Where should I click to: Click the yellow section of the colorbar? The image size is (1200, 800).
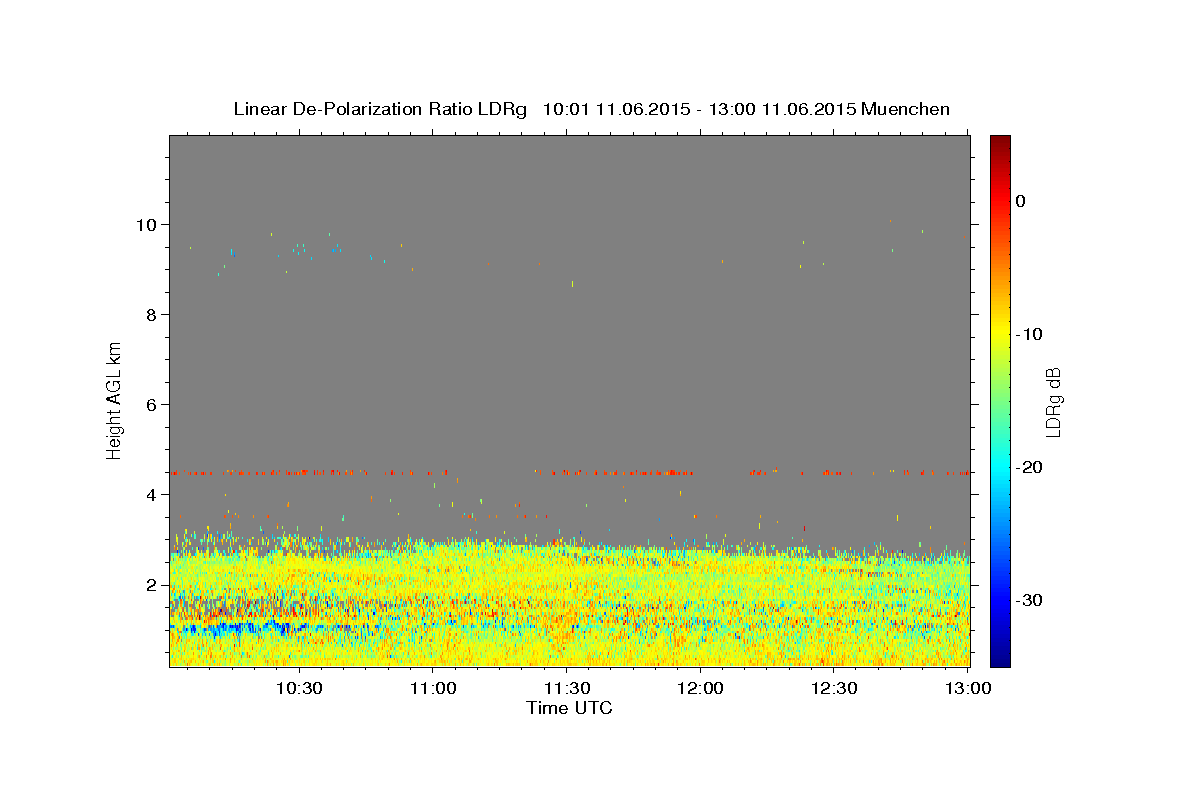point(1000,335)
